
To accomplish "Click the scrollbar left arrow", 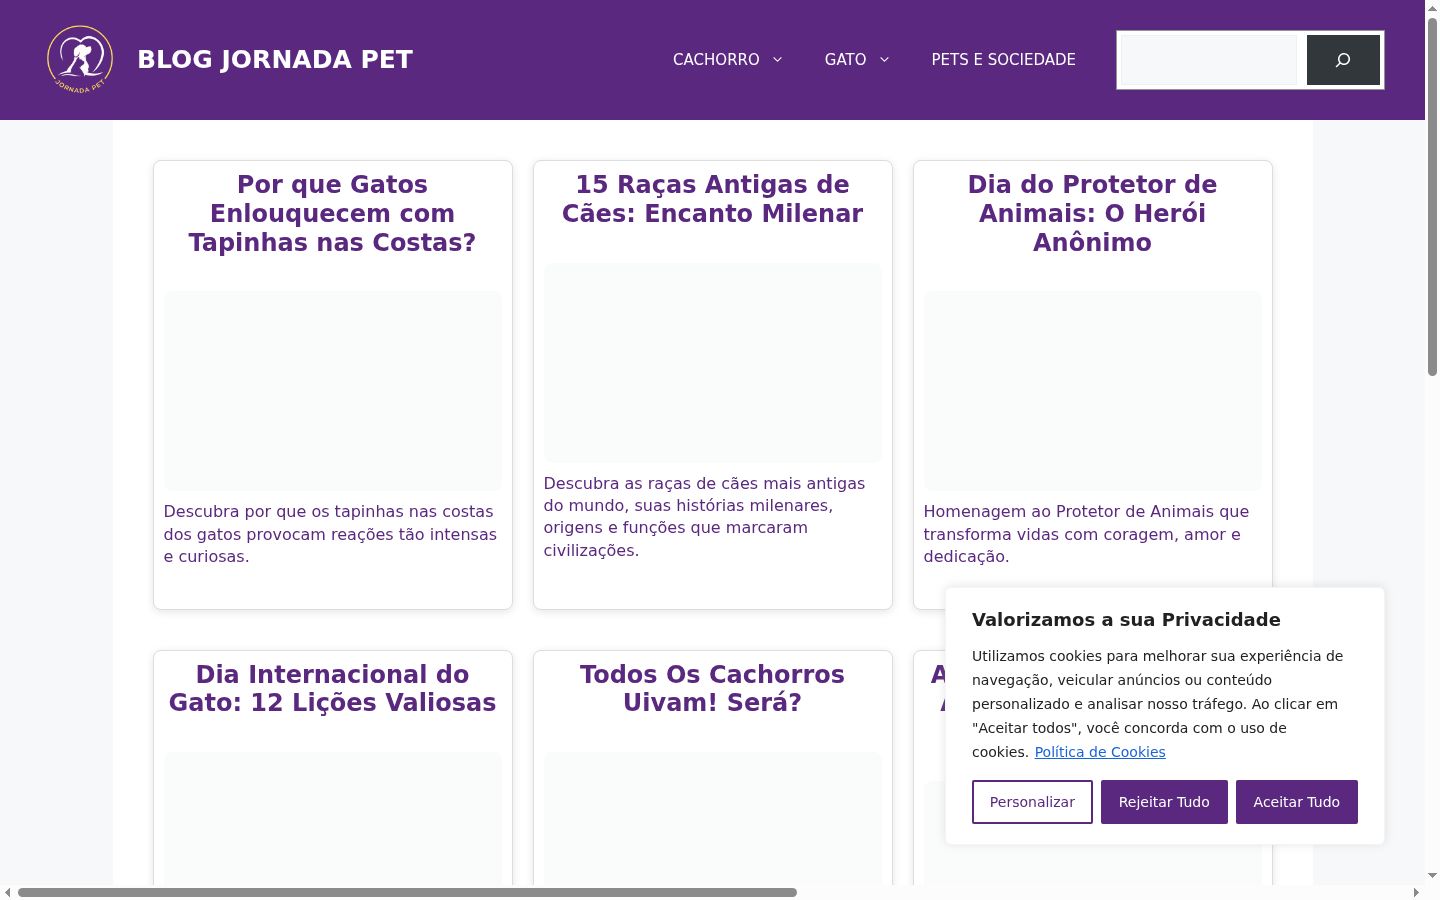I will [8, 892].
